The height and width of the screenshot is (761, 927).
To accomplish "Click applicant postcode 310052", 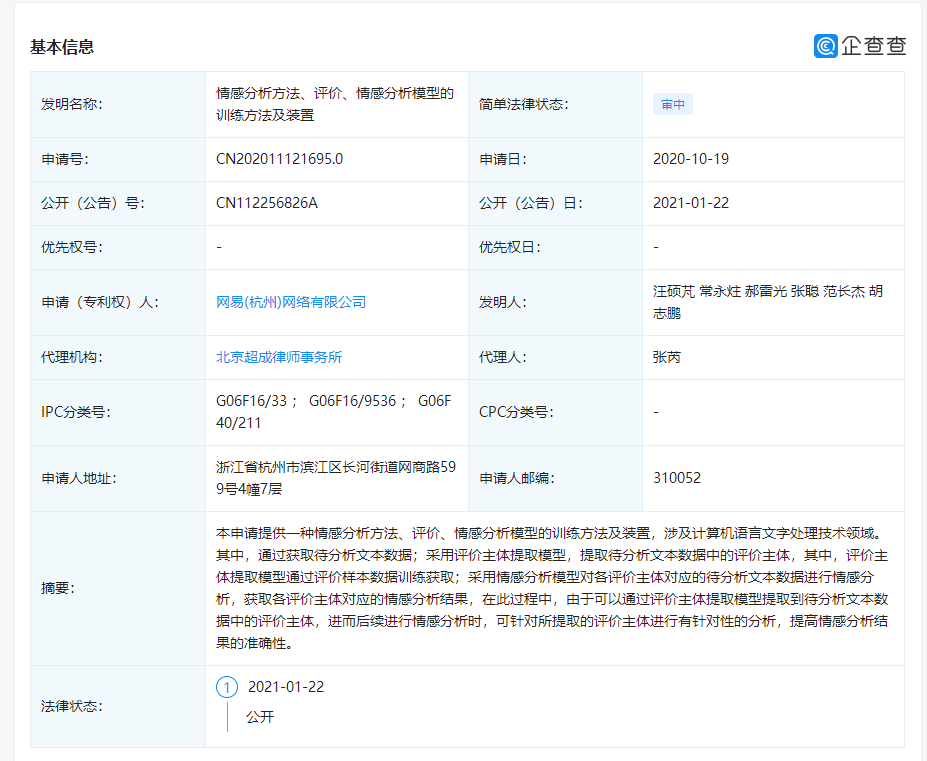I will (x=677, y=478).
